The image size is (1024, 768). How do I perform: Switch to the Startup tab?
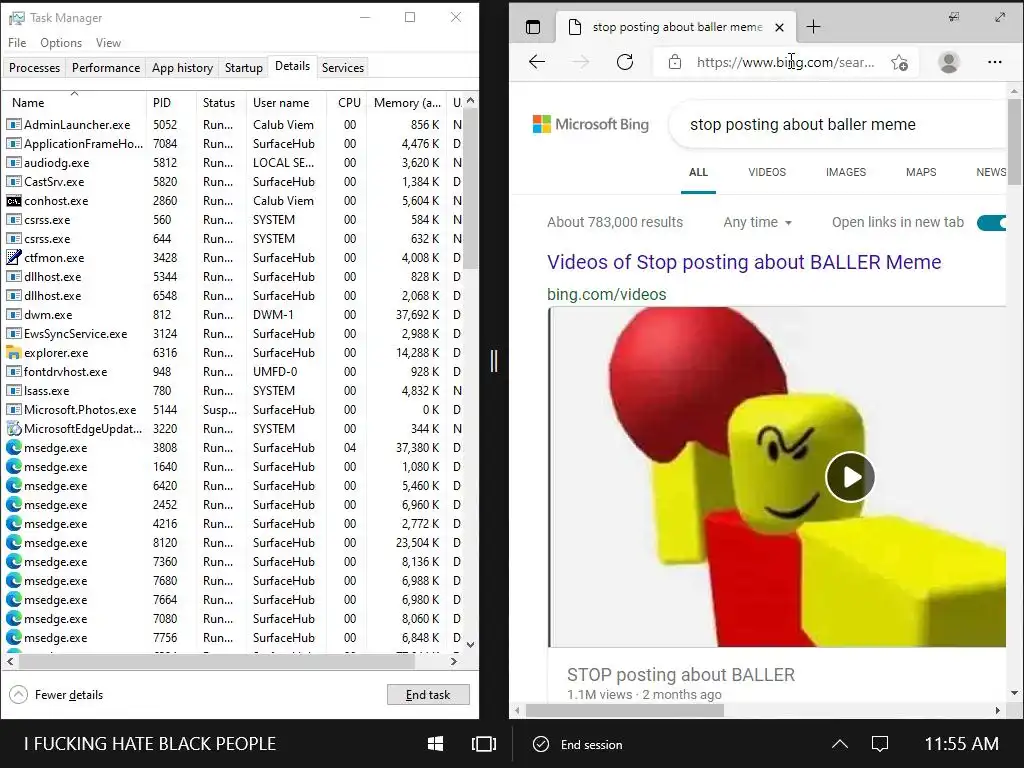(244, 68)
